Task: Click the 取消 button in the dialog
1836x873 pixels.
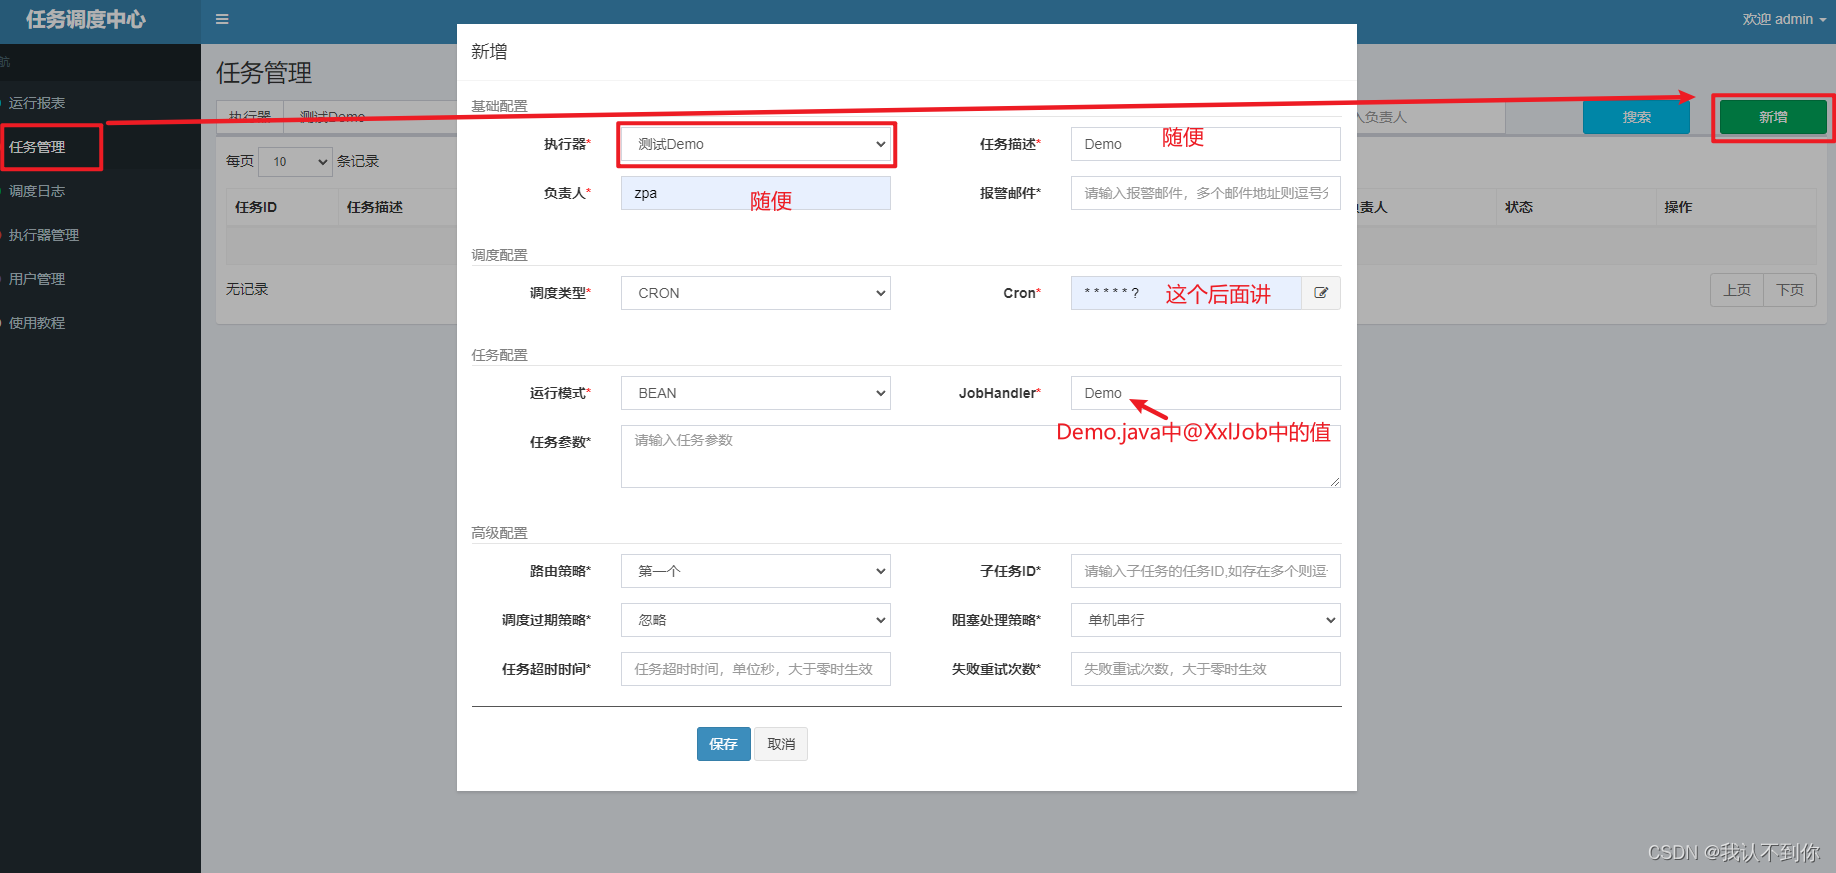Action: coord(781,744)
